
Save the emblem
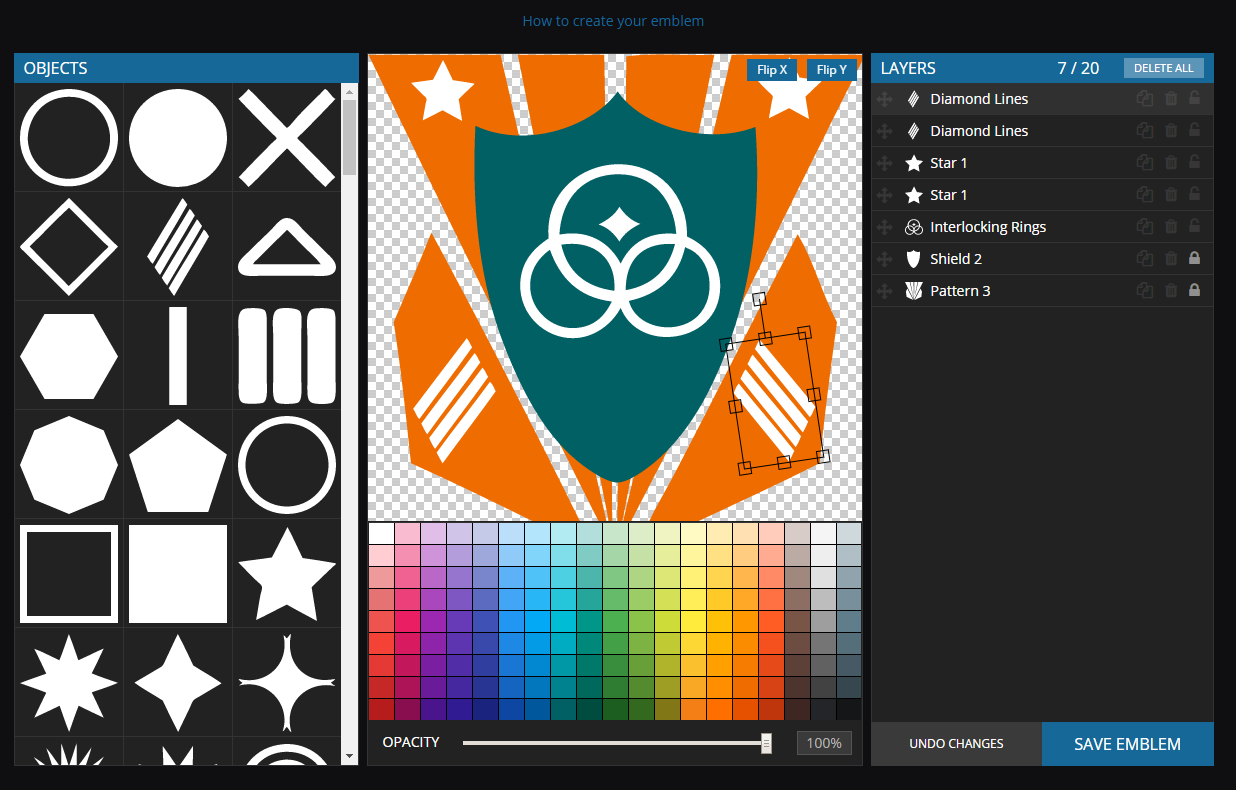click(1127, 743)
